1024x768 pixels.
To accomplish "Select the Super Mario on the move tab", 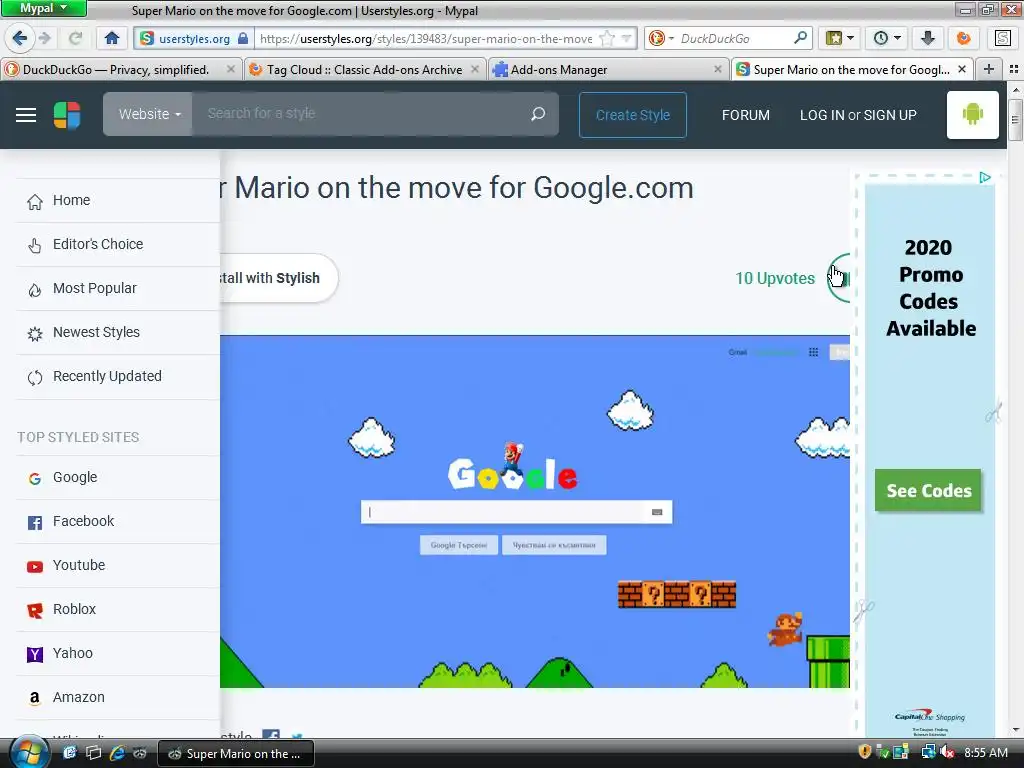I will click(x=851, y=69).
